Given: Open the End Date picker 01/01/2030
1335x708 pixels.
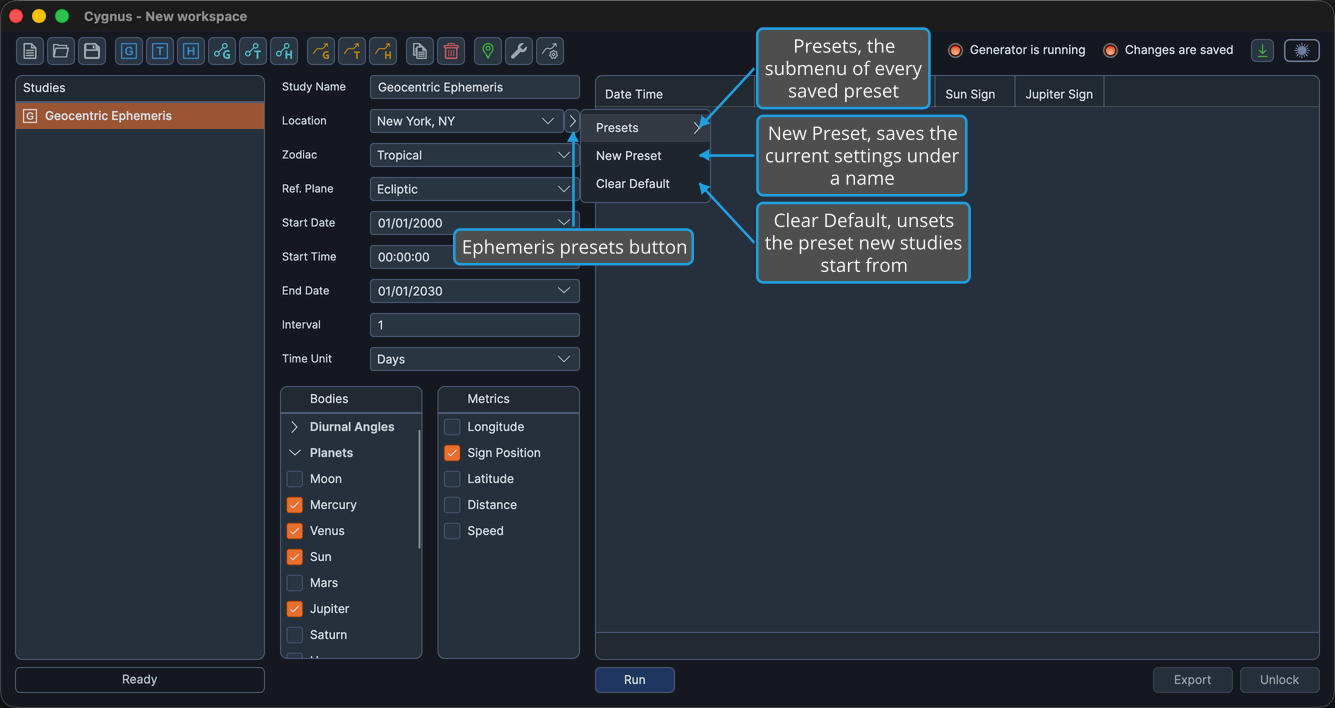Looking at the screenshot, I should [x=475, y=291].
